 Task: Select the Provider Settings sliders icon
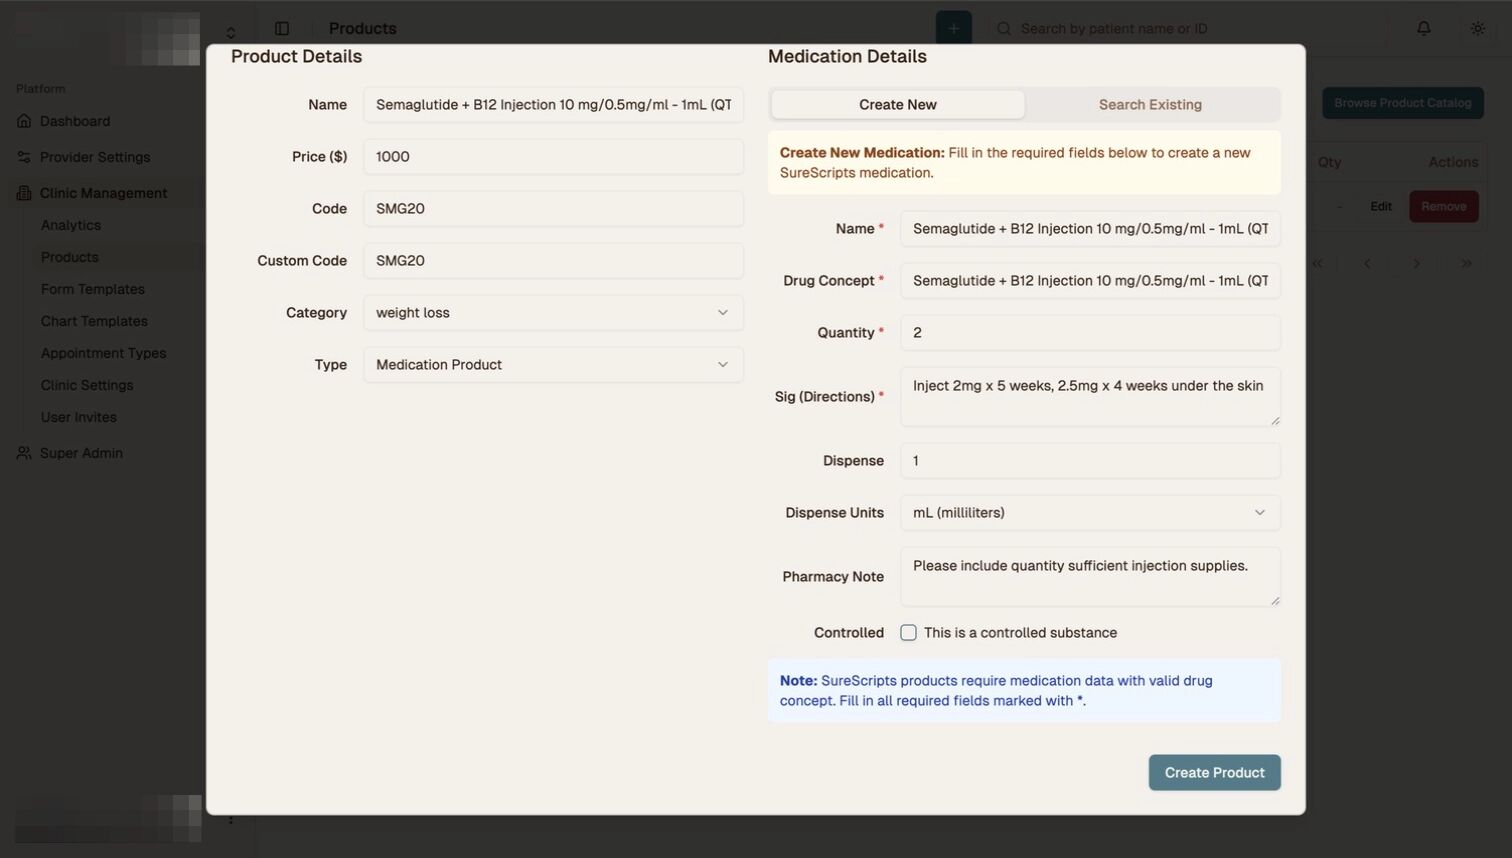click(x=22, y=157)
